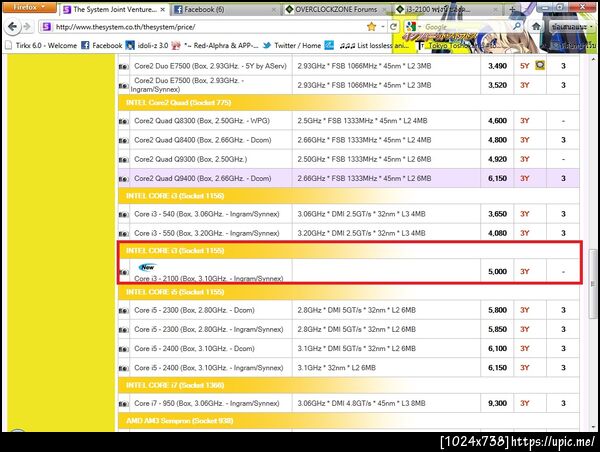This screenshot has height=452, width=600.
Task: Click the product icon beside Core i3 - 2100
Action: coord(123,272)
